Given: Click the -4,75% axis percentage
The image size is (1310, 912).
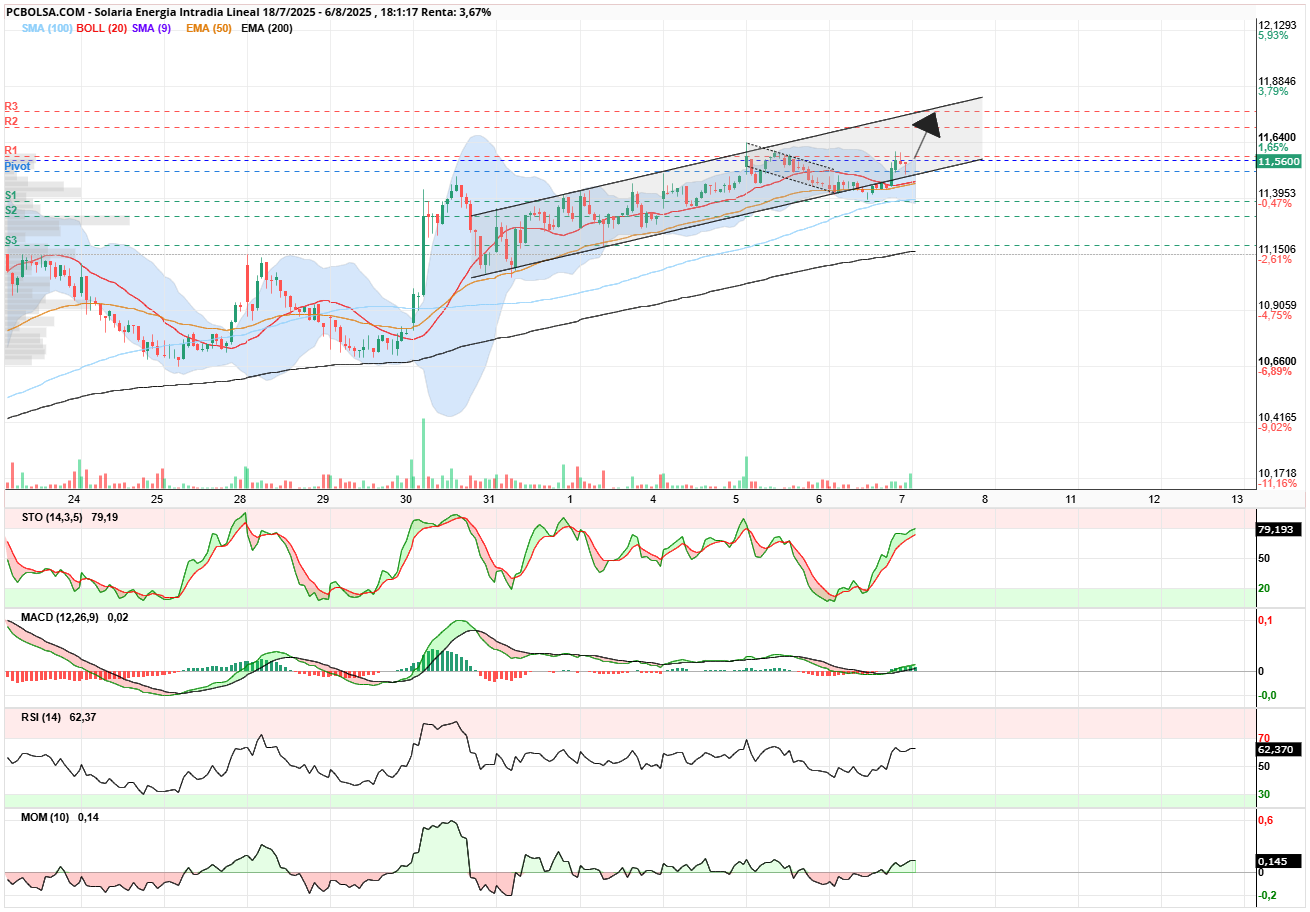Looking at the screenshot, I should point(1274,315).
